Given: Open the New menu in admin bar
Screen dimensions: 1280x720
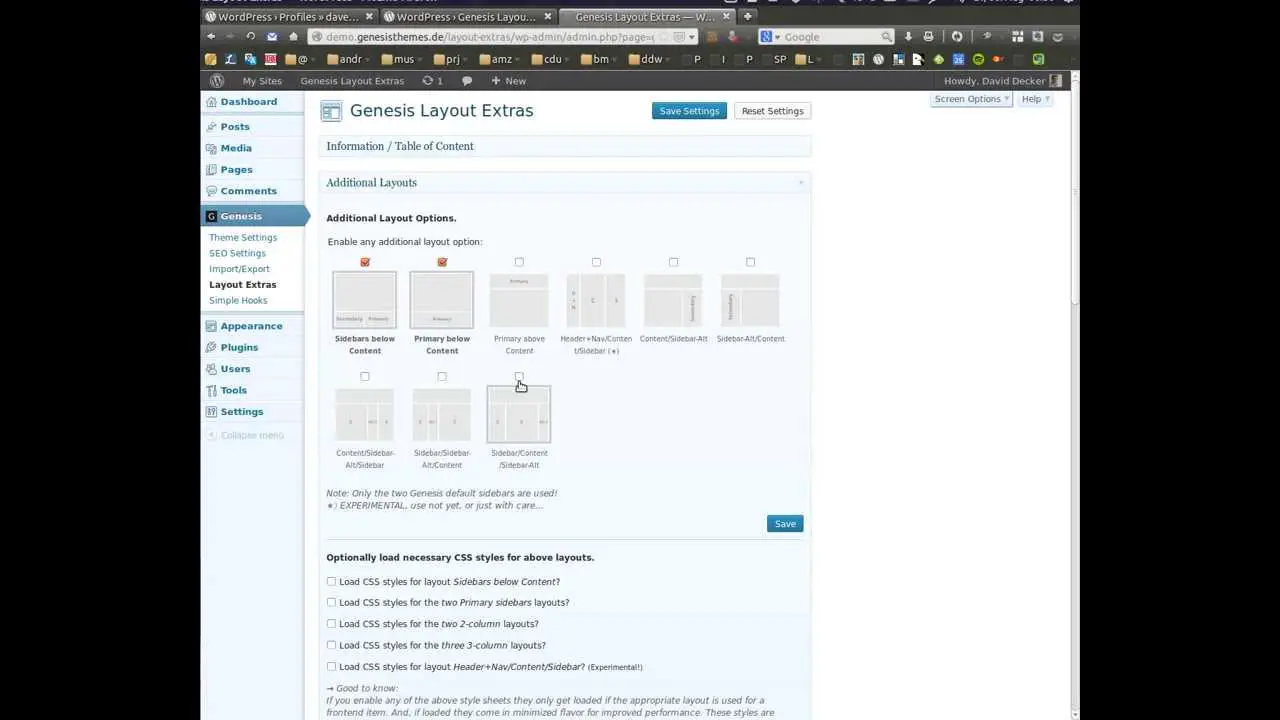Looking at the screenshot, I should pyautogui.click(x=508, y=81).
